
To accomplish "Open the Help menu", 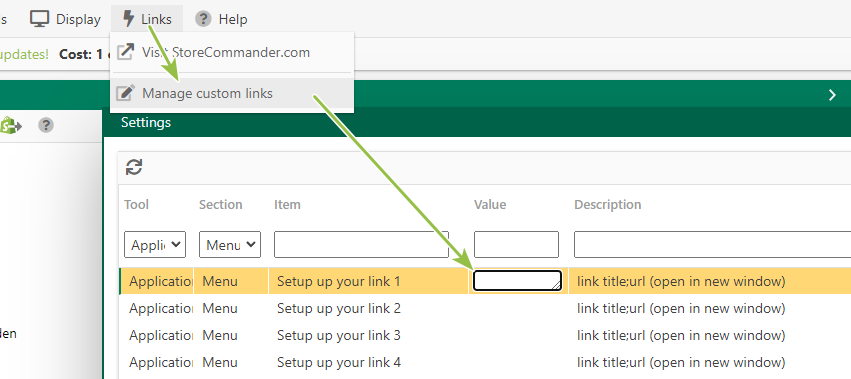I will pos(221,19).
